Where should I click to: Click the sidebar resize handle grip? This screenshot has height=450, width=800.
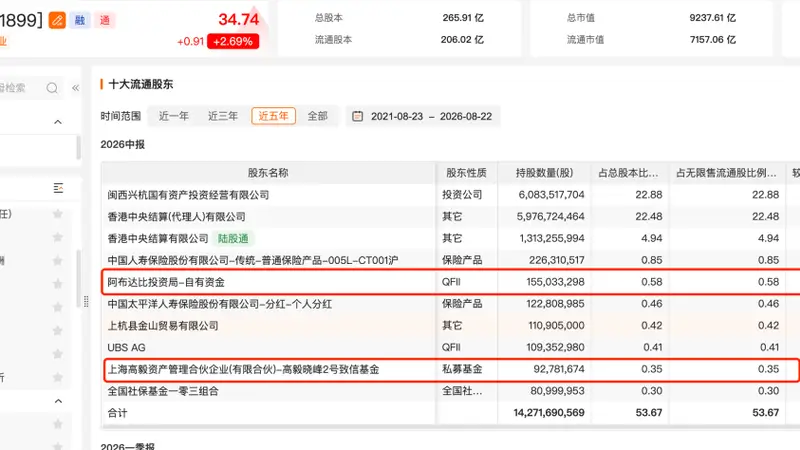(86, 302)
